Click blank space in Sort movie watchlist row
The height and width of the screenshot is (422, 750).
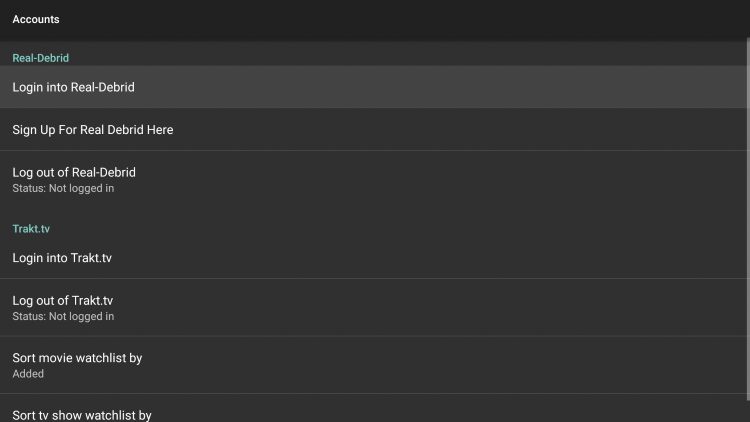point(445,365)
